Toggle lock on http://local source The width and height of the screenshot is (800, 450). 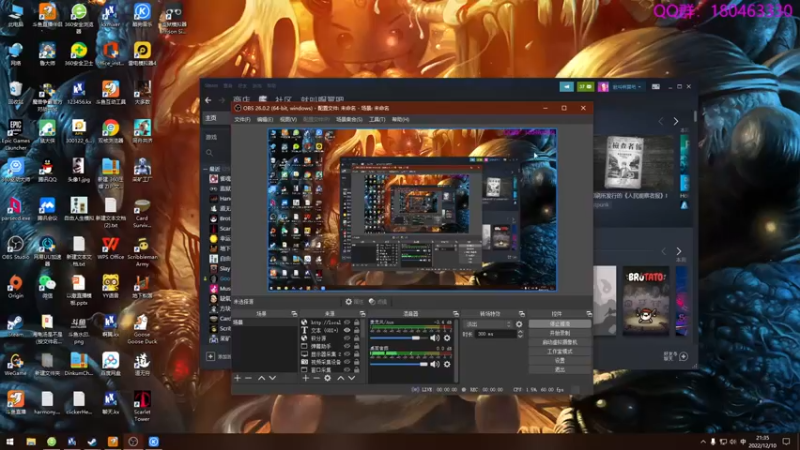coord(357,322)
